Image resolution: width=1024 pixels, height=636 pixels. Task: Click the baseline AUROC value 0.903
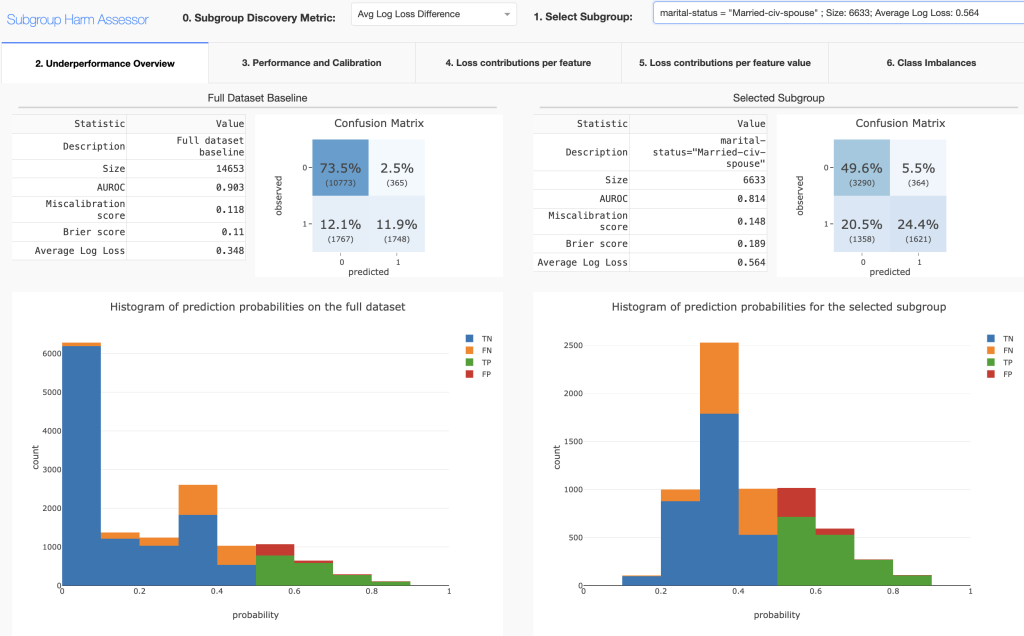tap(230, 187)
